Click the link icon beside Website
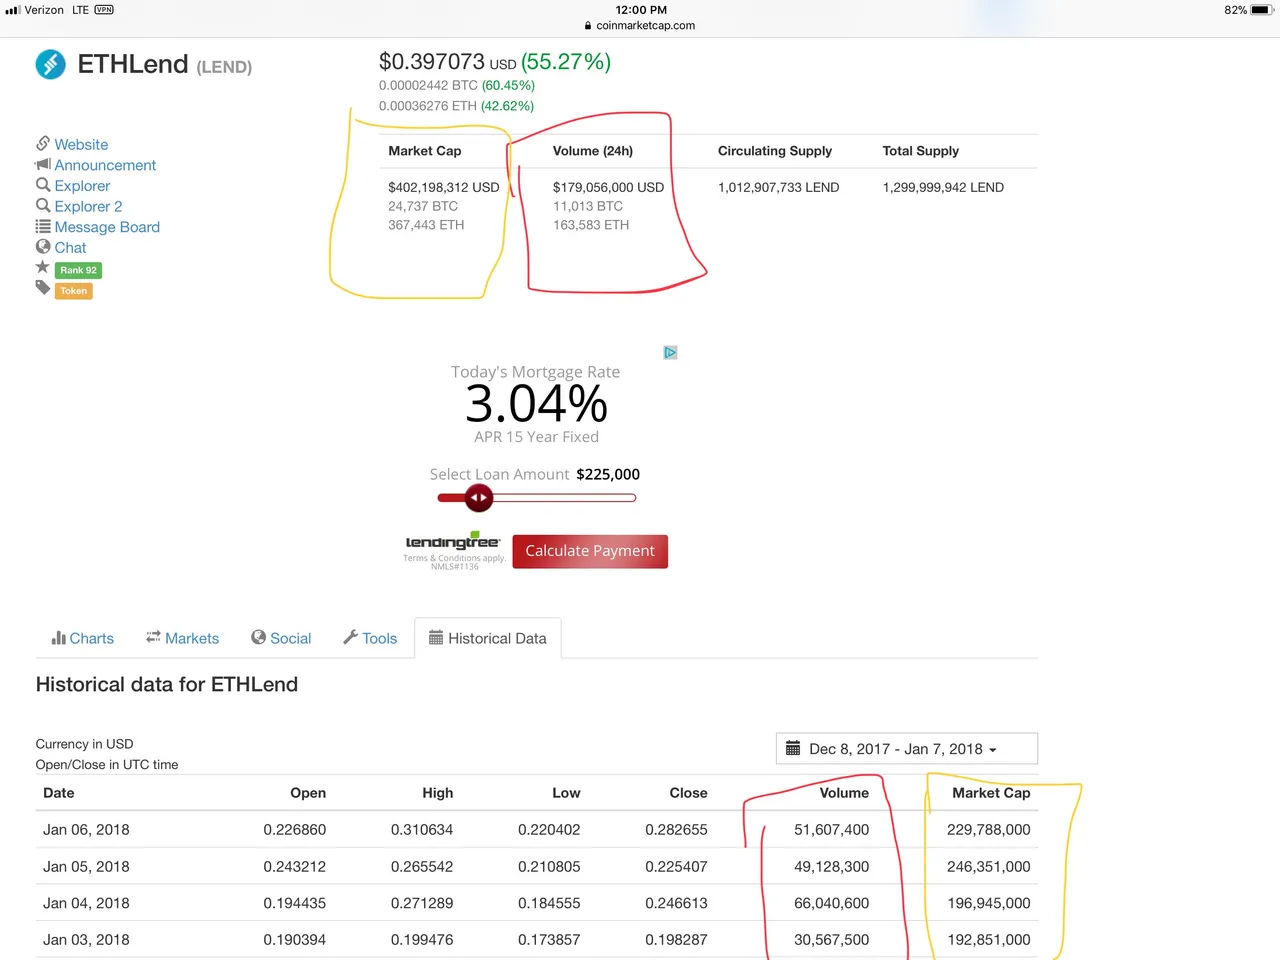 point(43,143)
